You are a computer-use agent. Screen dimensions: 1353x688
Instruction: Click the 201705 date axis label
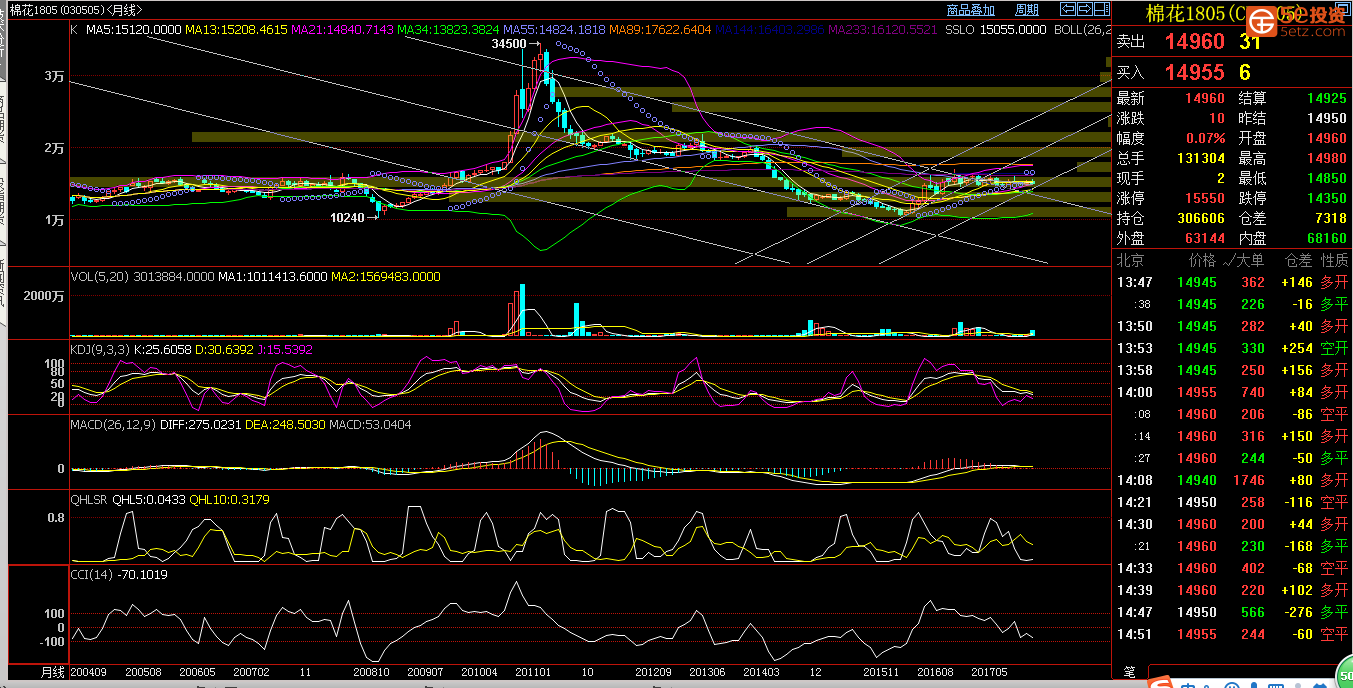988,672
